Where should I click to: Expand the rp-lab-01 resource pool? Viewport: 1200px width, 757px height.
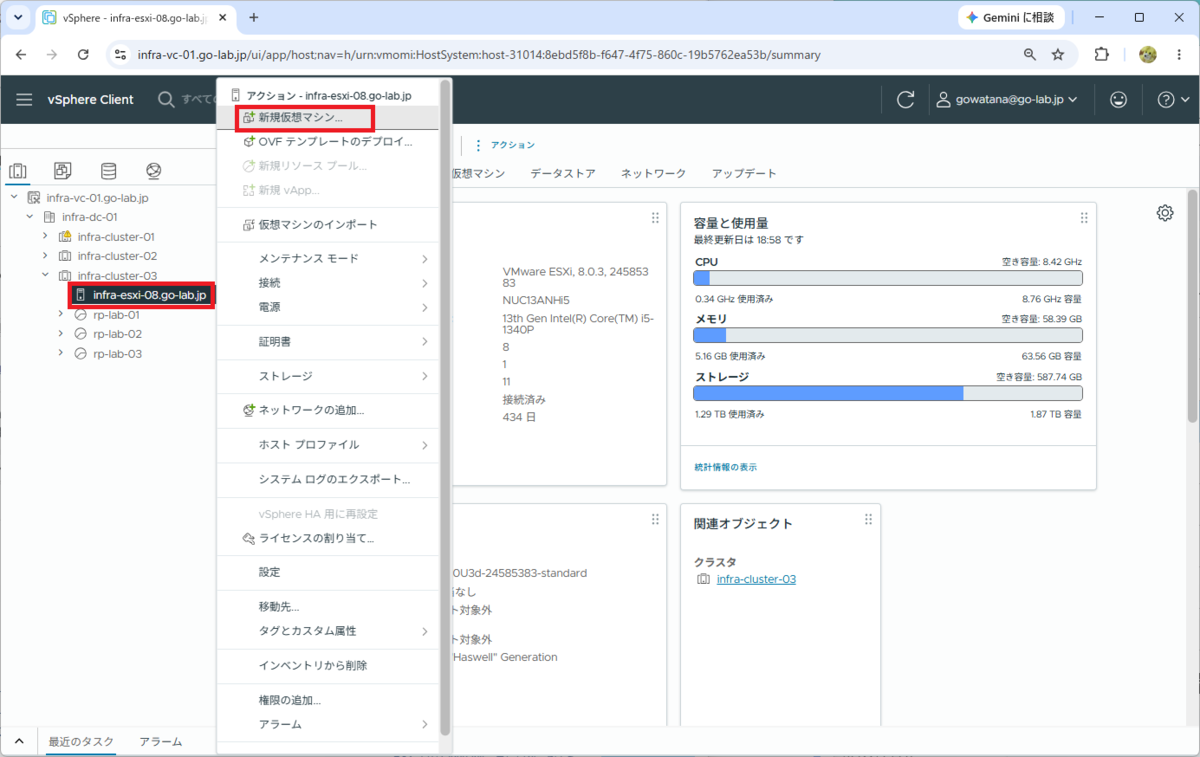click(61, 314)
